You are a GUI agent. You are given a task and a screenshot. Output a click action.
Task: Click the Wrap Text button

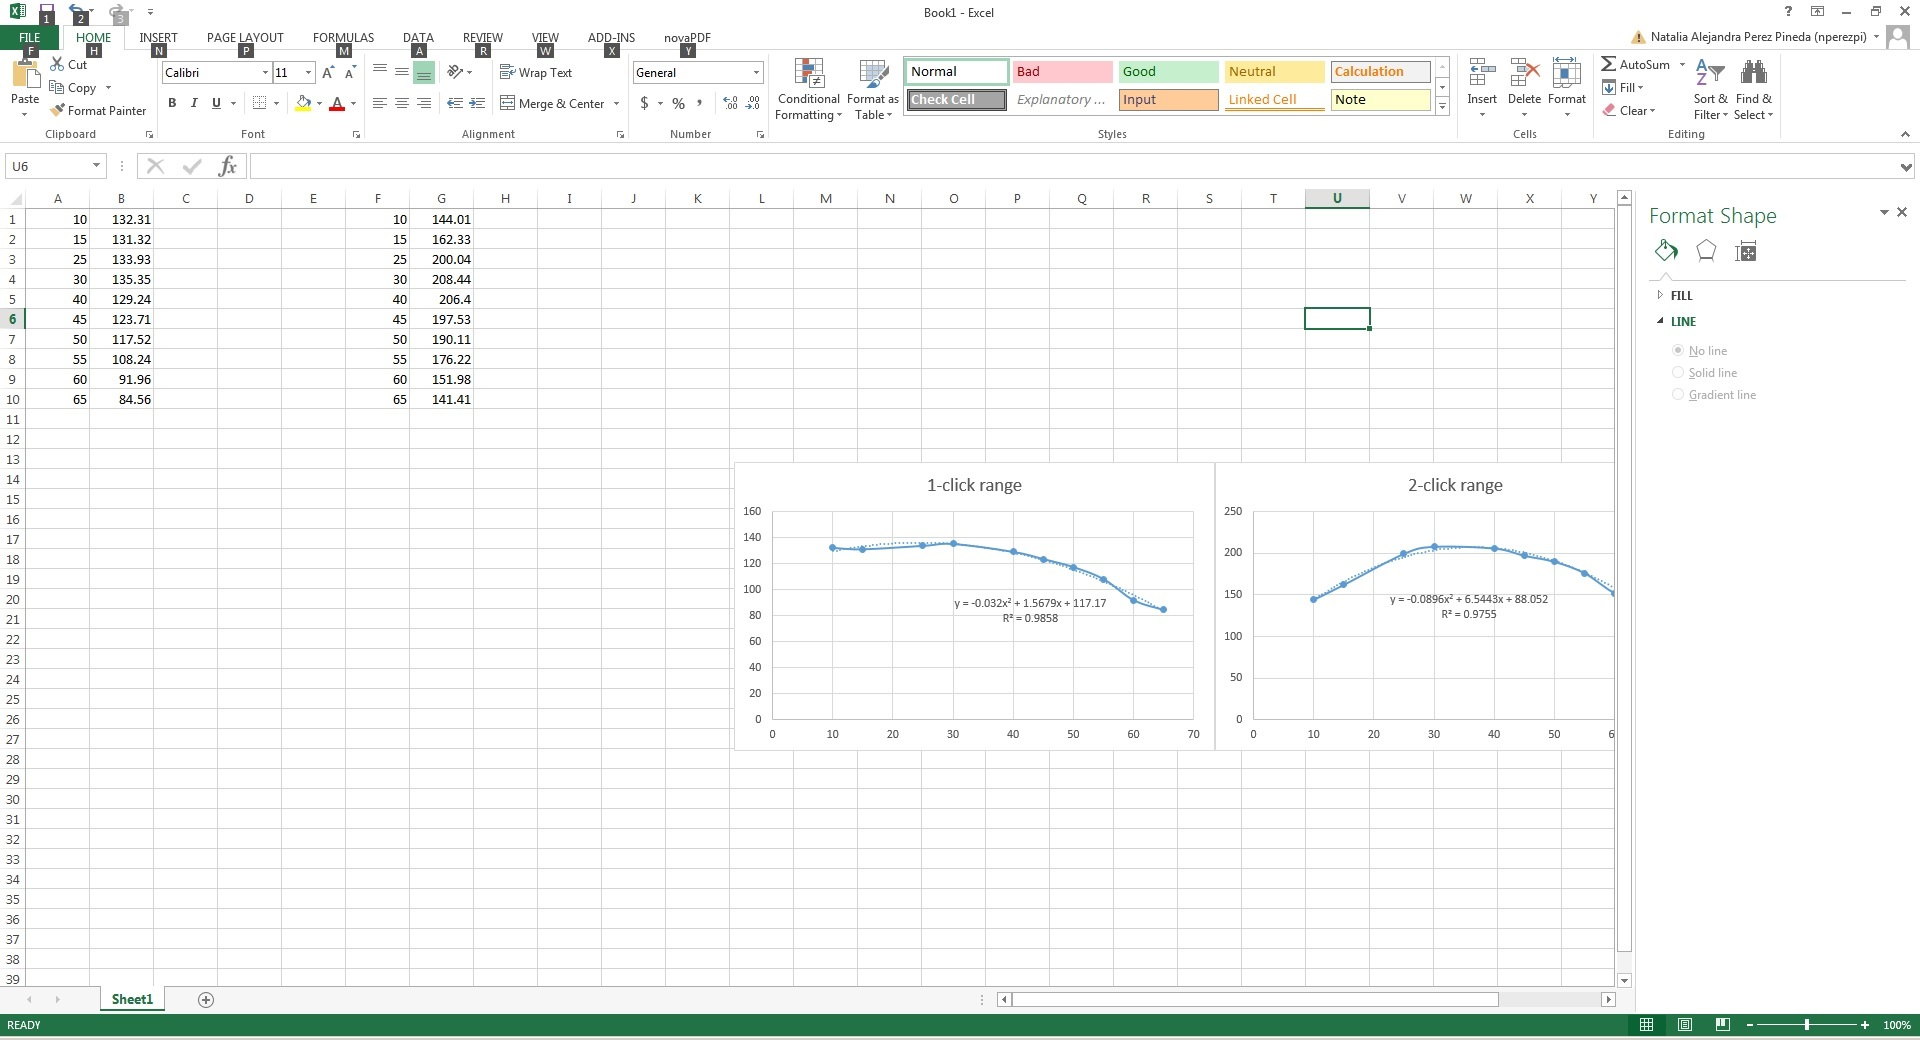536,73
